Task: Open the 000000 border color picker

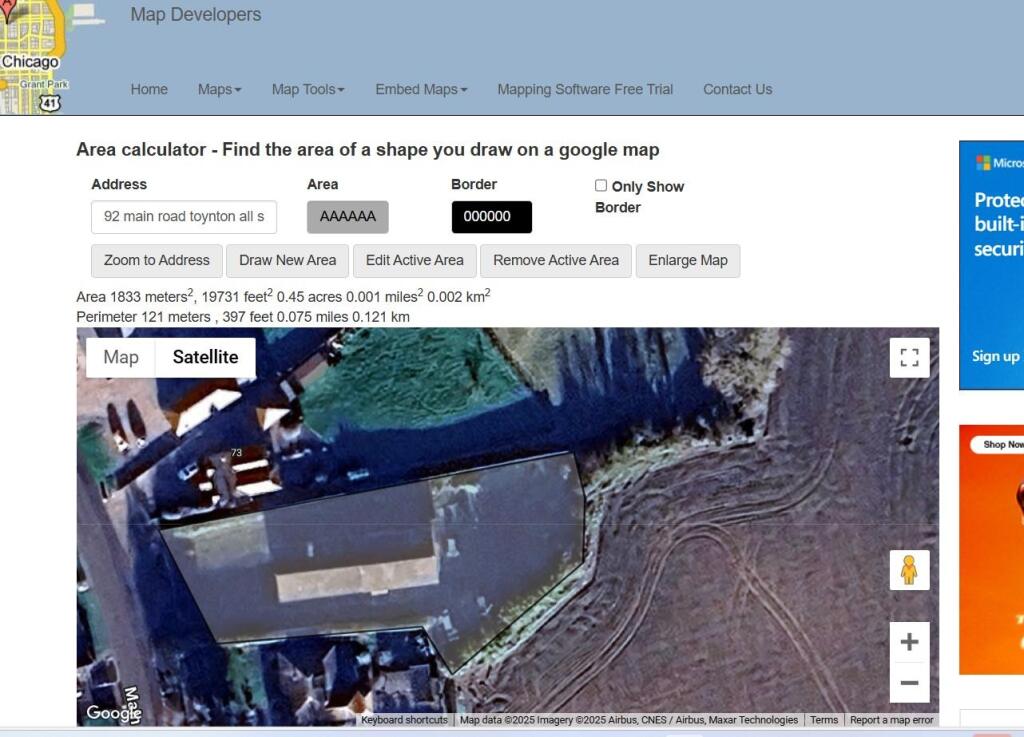Action: tap(491, 217)
